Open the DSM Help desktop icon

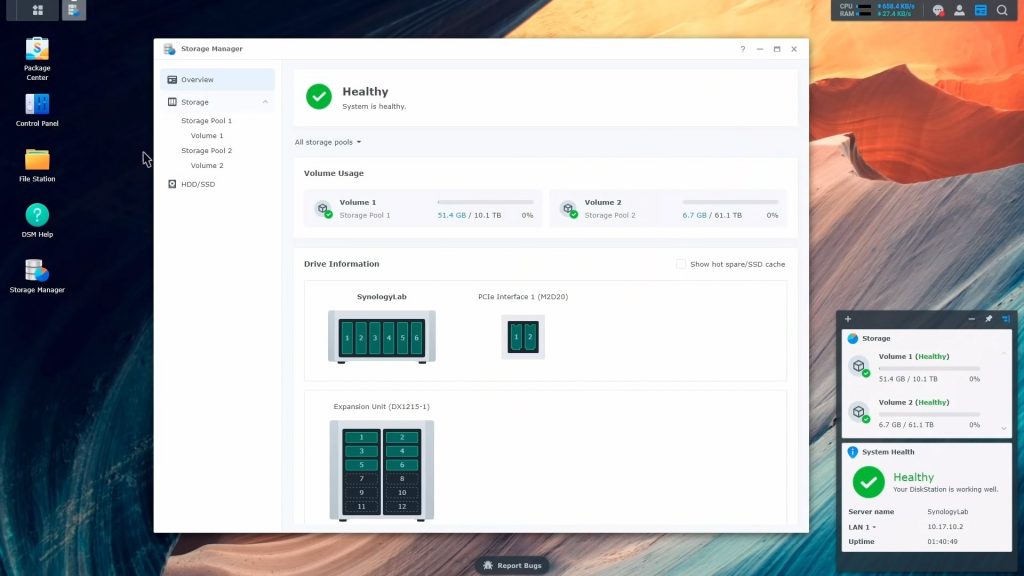[37, 221]
